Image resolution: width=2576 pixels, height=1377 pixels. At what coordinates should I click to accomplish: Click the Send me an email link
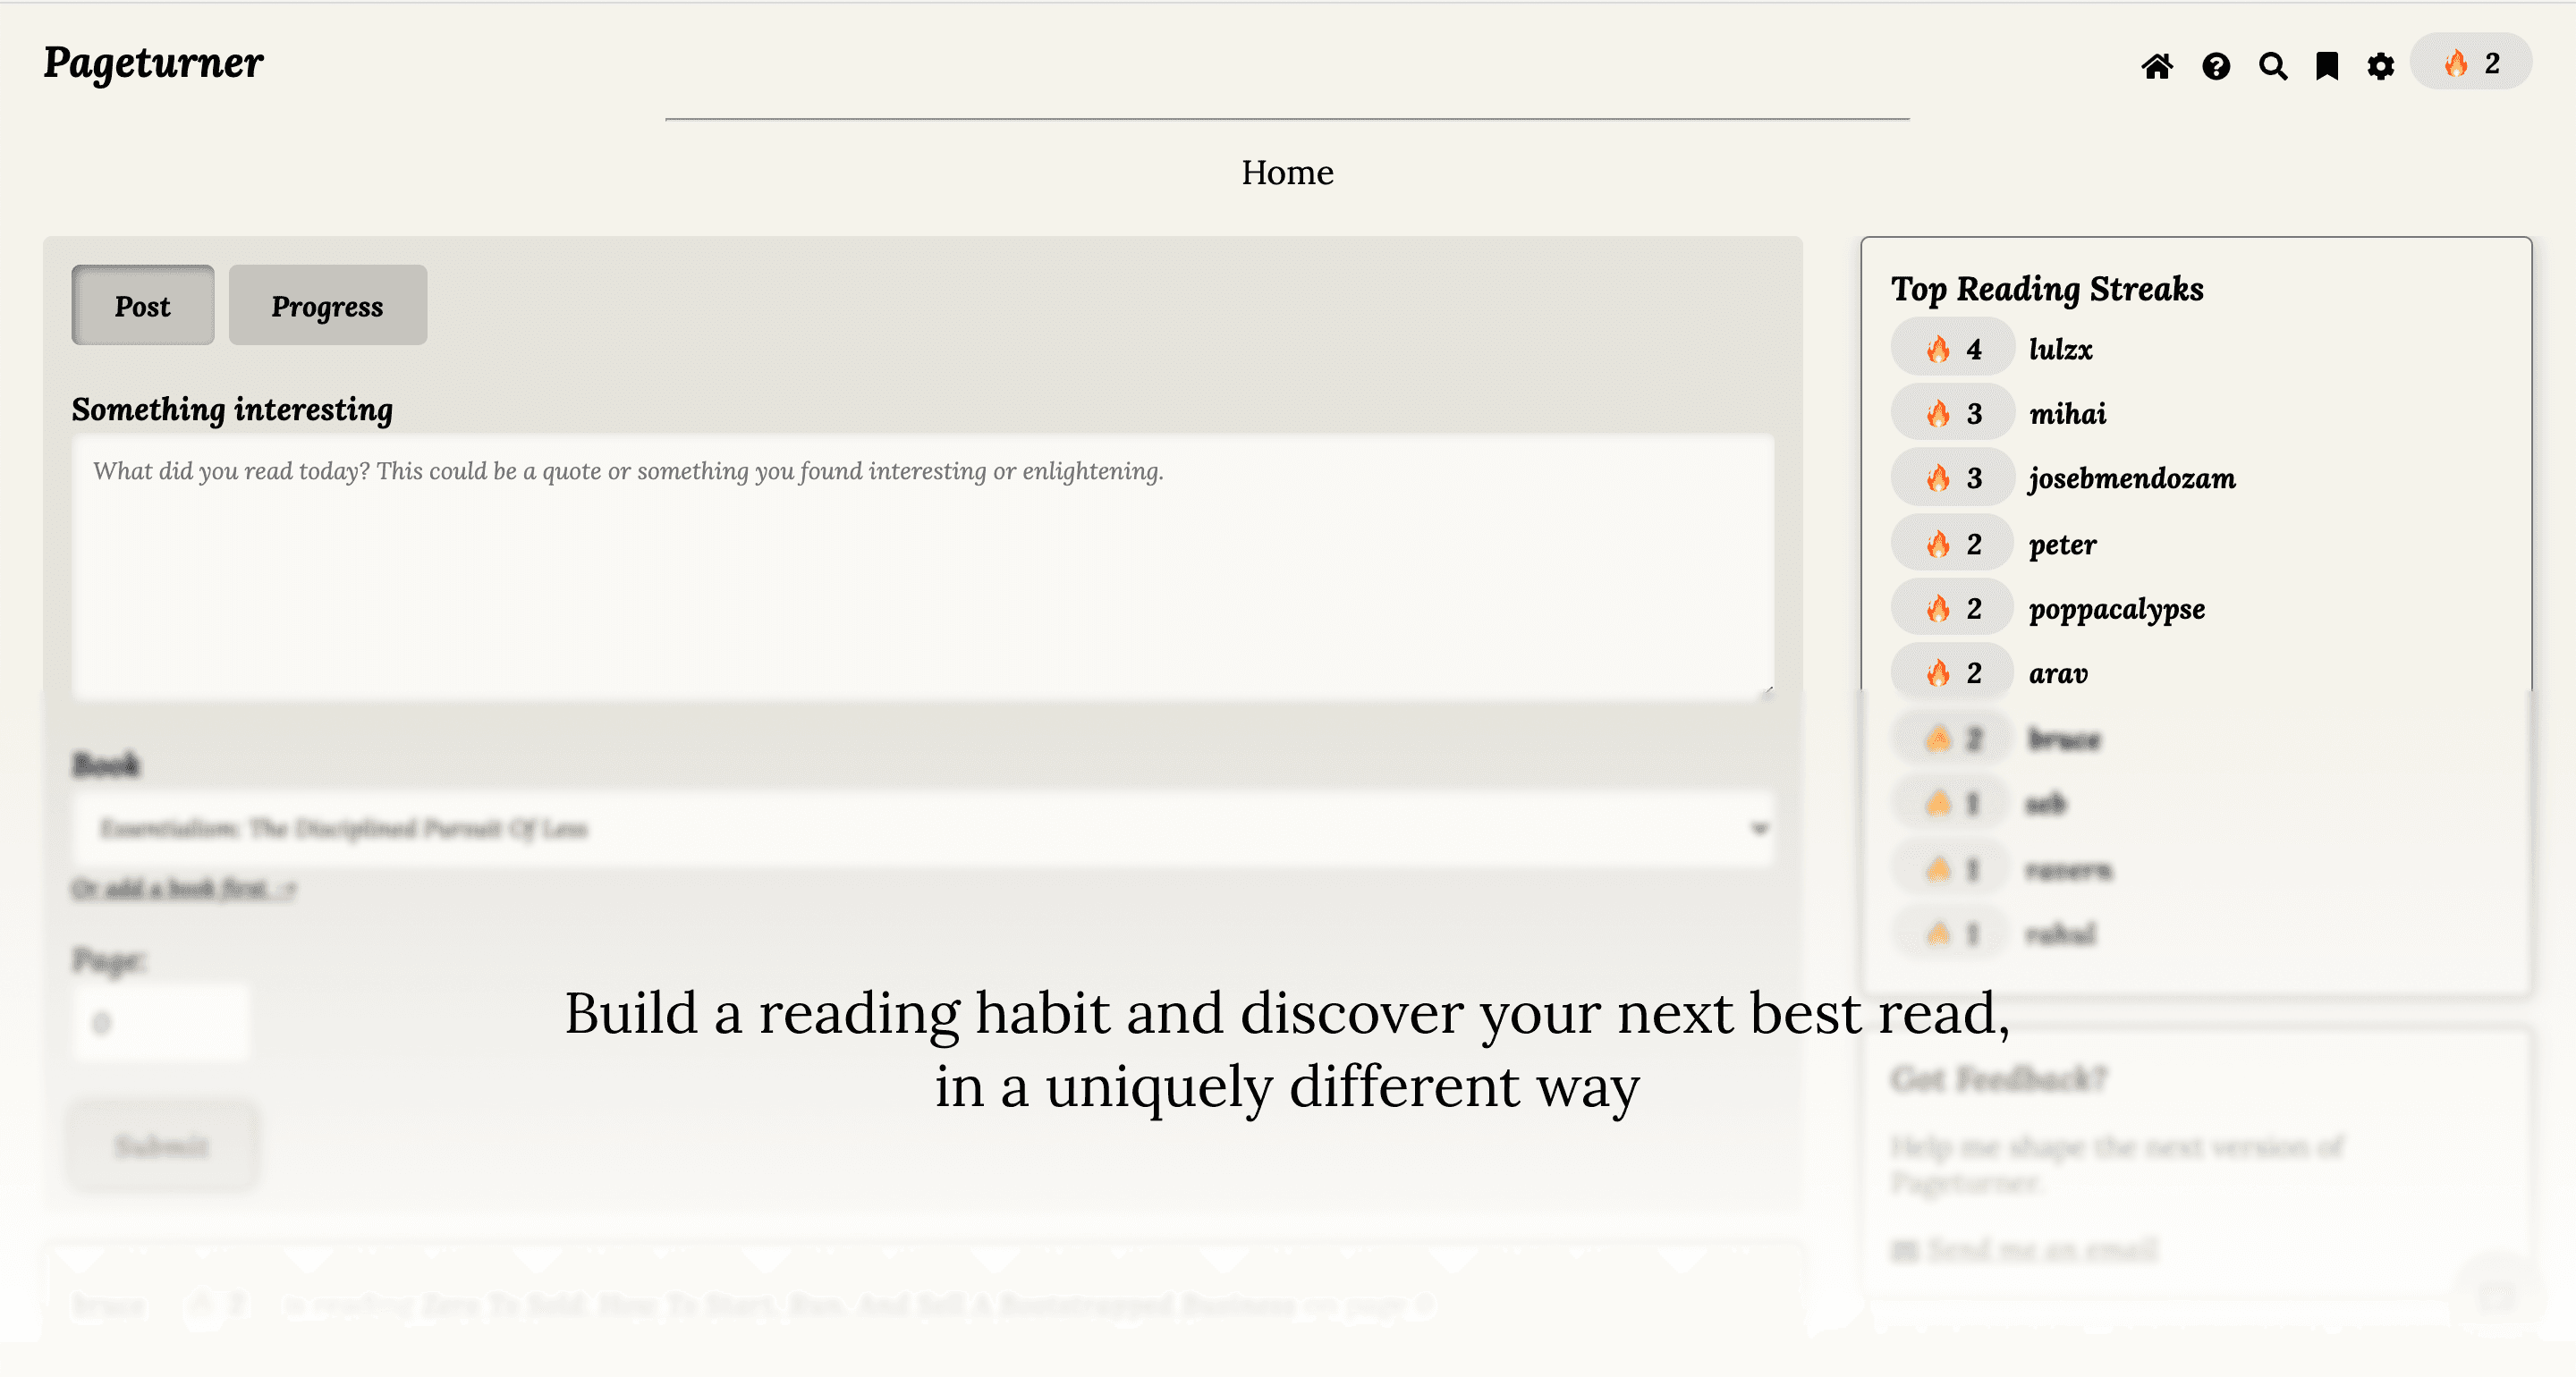point(2040,1250)
